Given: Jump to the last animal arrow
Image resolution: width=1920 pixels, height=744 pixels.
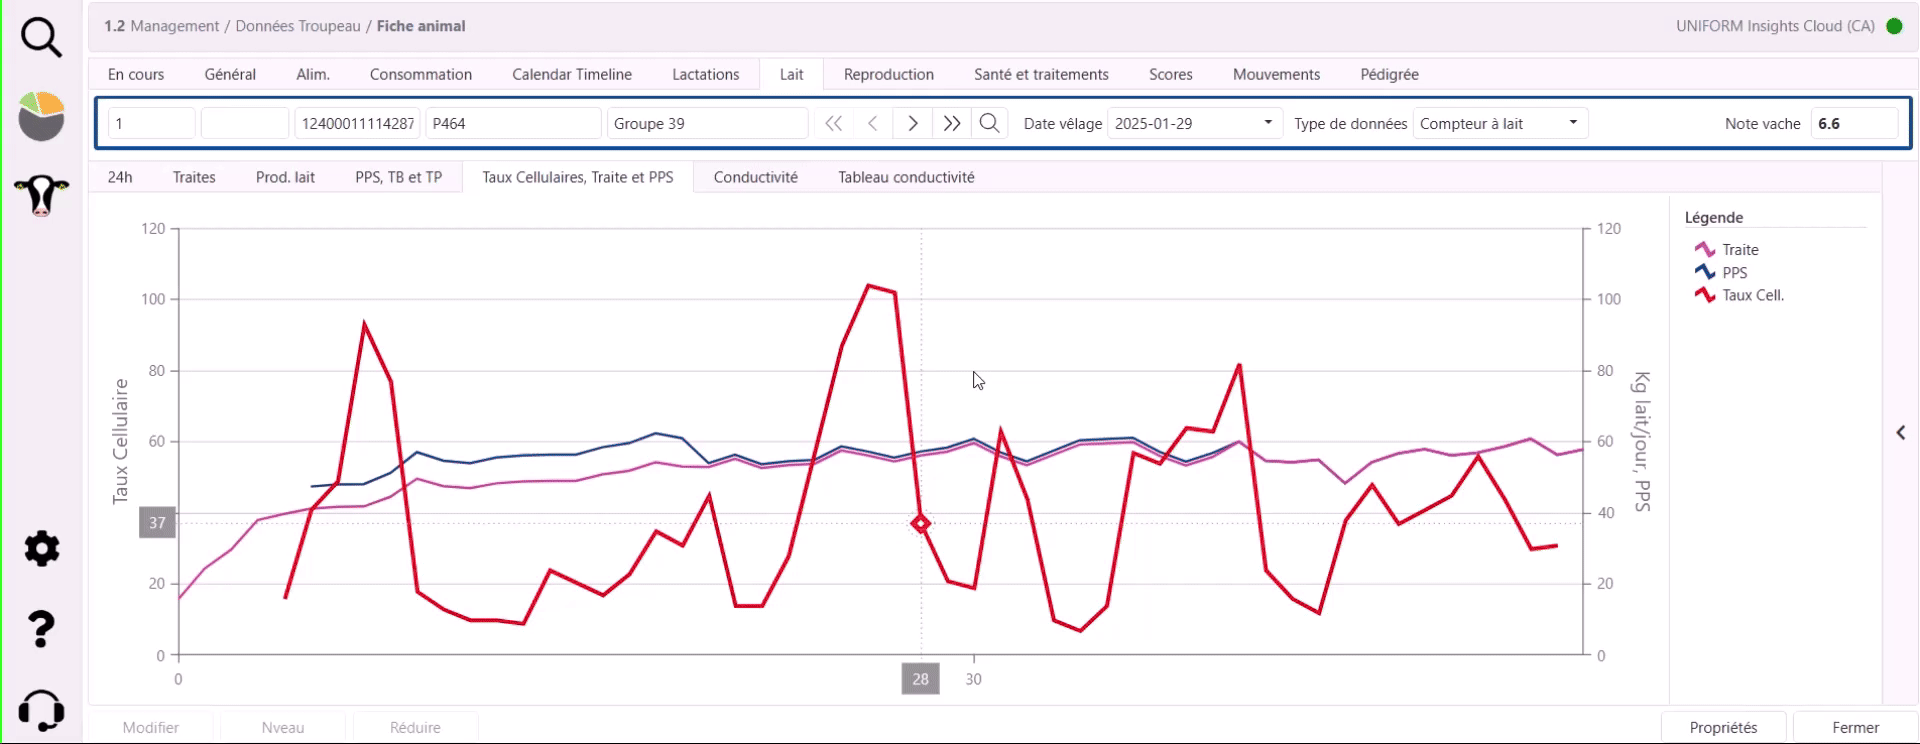Looking at the screenshot, I should [x=951, y=123].
